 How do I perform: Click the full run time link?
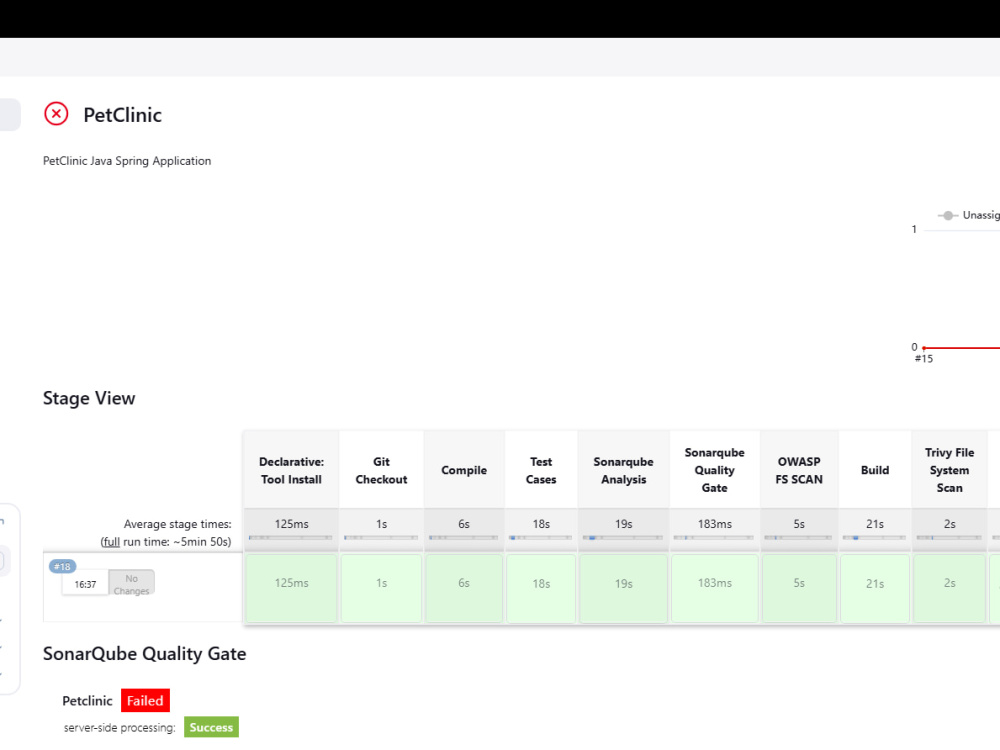(111, 541)
